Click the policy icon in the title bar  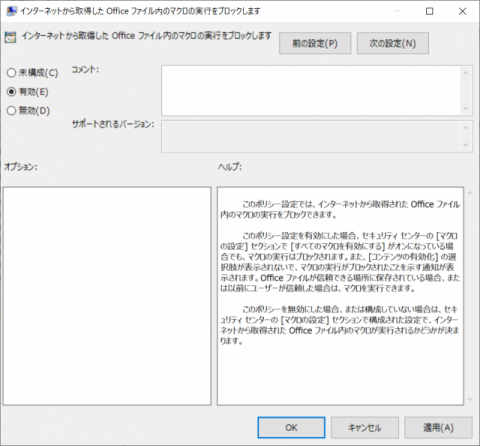(11, 11)
